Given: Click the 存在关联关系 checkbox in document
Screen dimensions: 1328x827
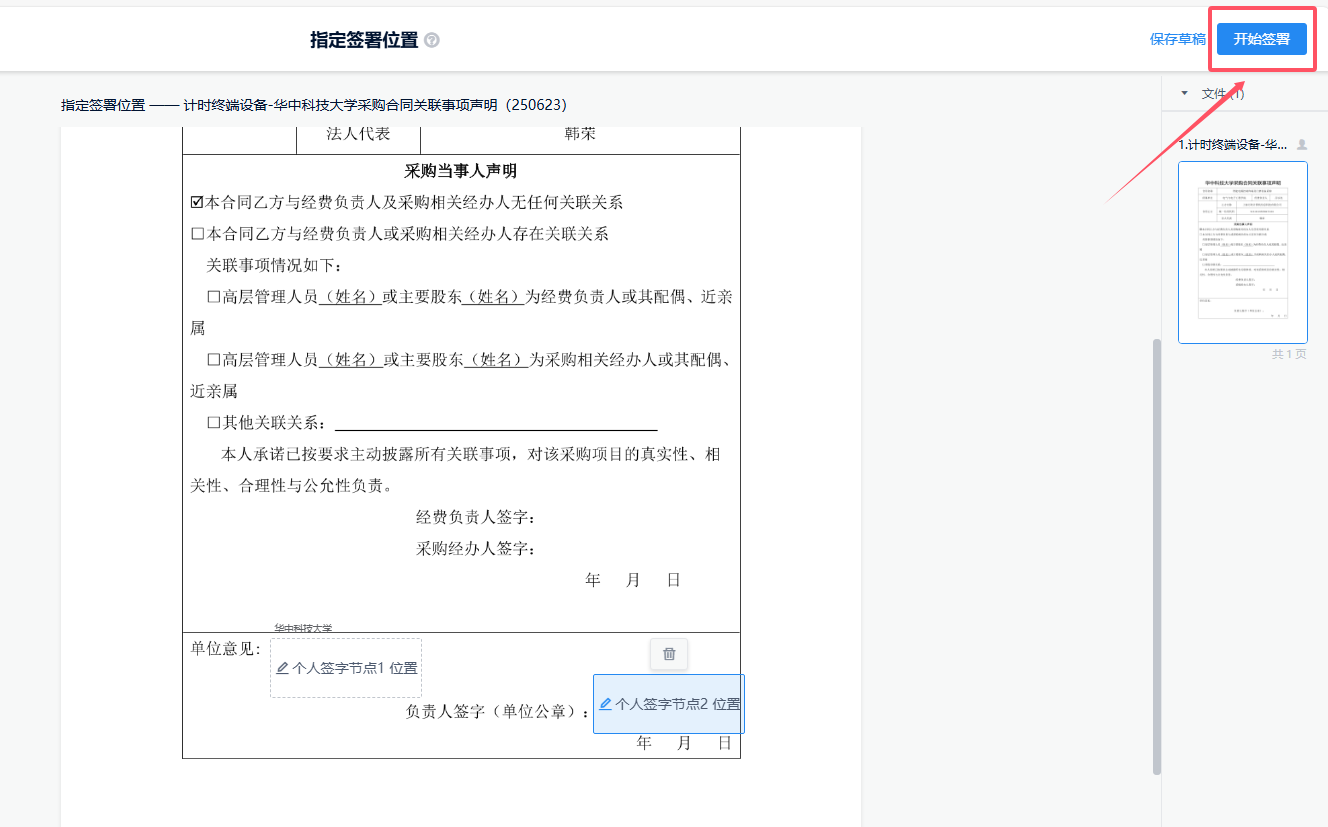Looking at the screenshot, I should click(197, 234).
